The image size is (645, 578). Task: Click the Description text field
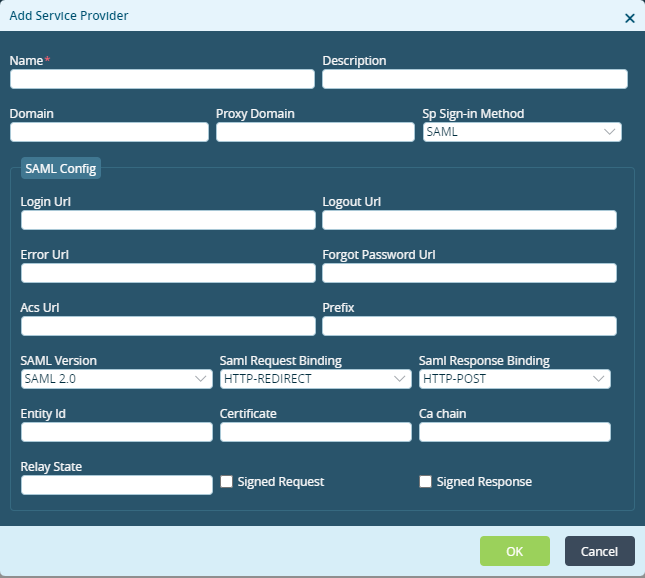(474, 79)
